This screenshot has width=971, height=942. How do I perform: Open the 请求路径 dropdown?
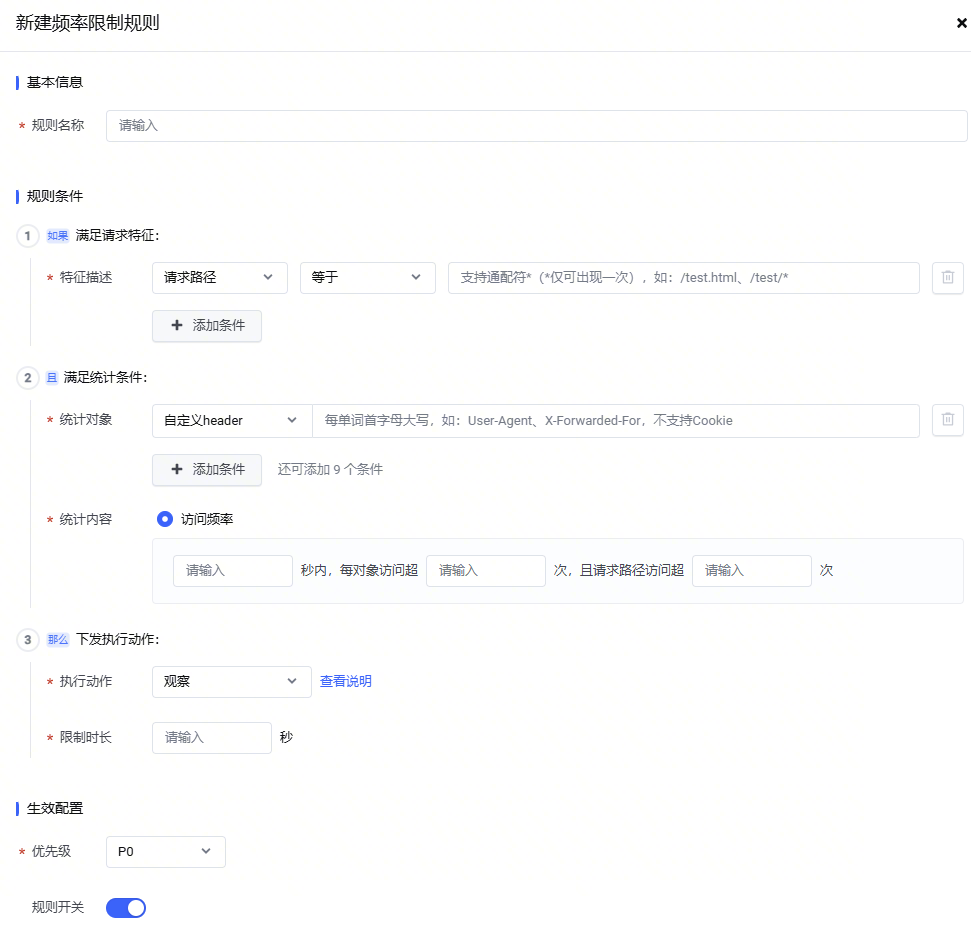219,278
